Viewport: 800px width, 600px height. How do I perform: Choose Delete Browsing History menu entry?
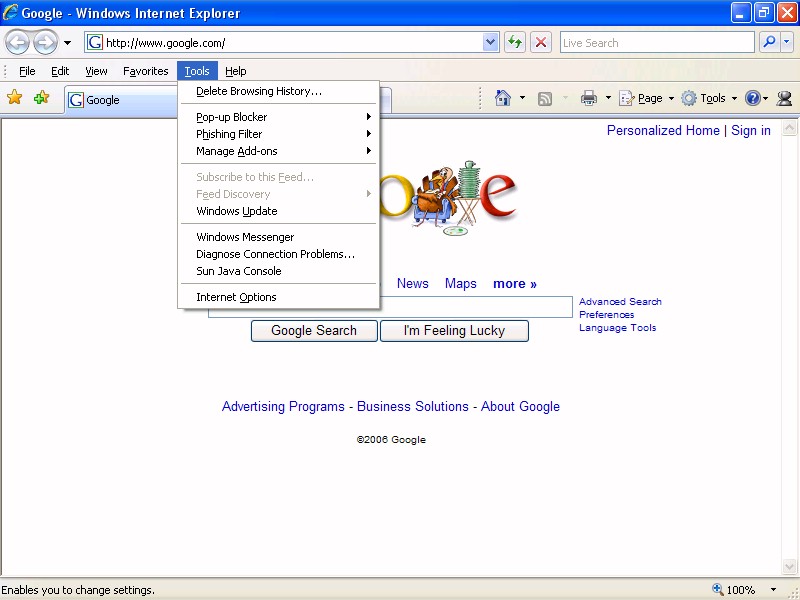[x=259, y=91]
